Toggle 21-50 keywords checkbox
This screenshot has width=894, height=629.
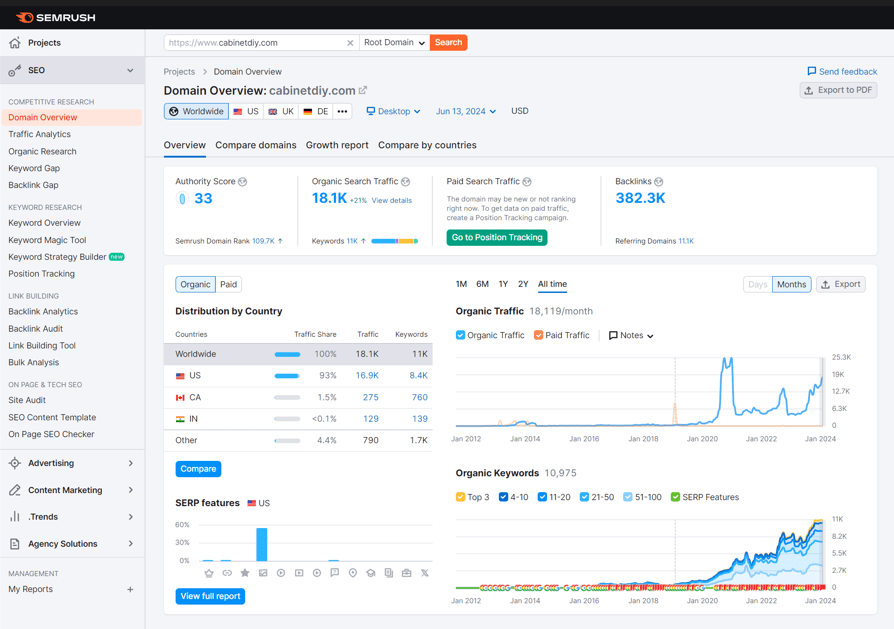(584, 497)
